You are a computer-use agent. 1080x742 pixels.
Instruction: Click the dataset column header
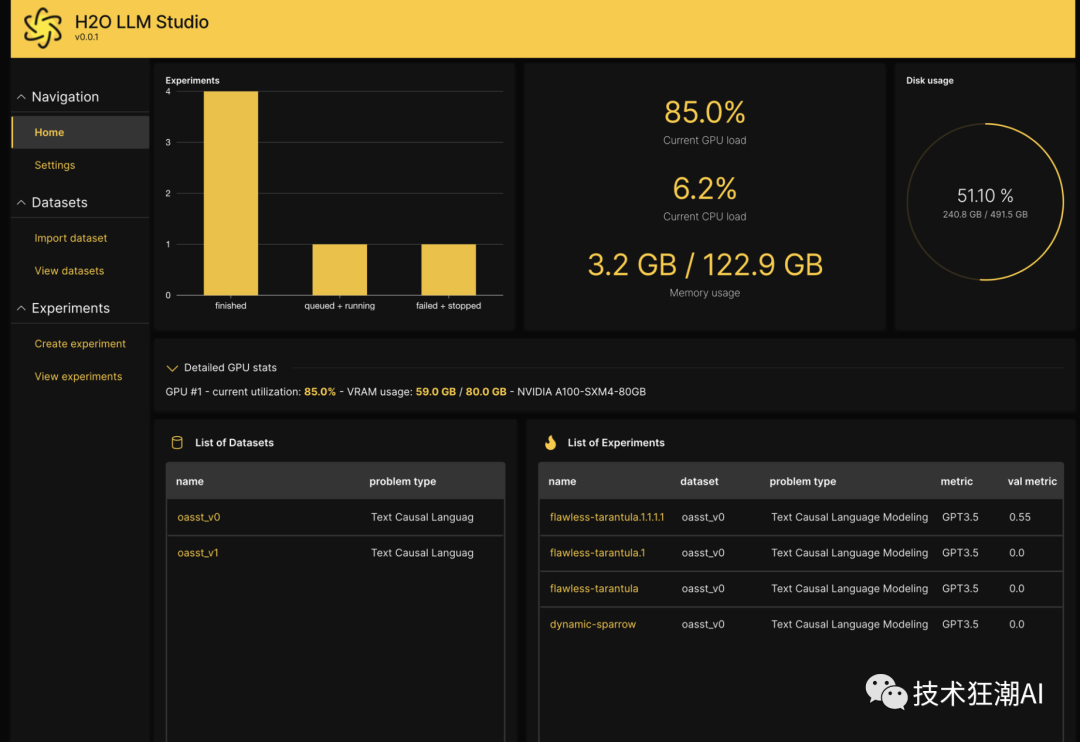[699, 481]
